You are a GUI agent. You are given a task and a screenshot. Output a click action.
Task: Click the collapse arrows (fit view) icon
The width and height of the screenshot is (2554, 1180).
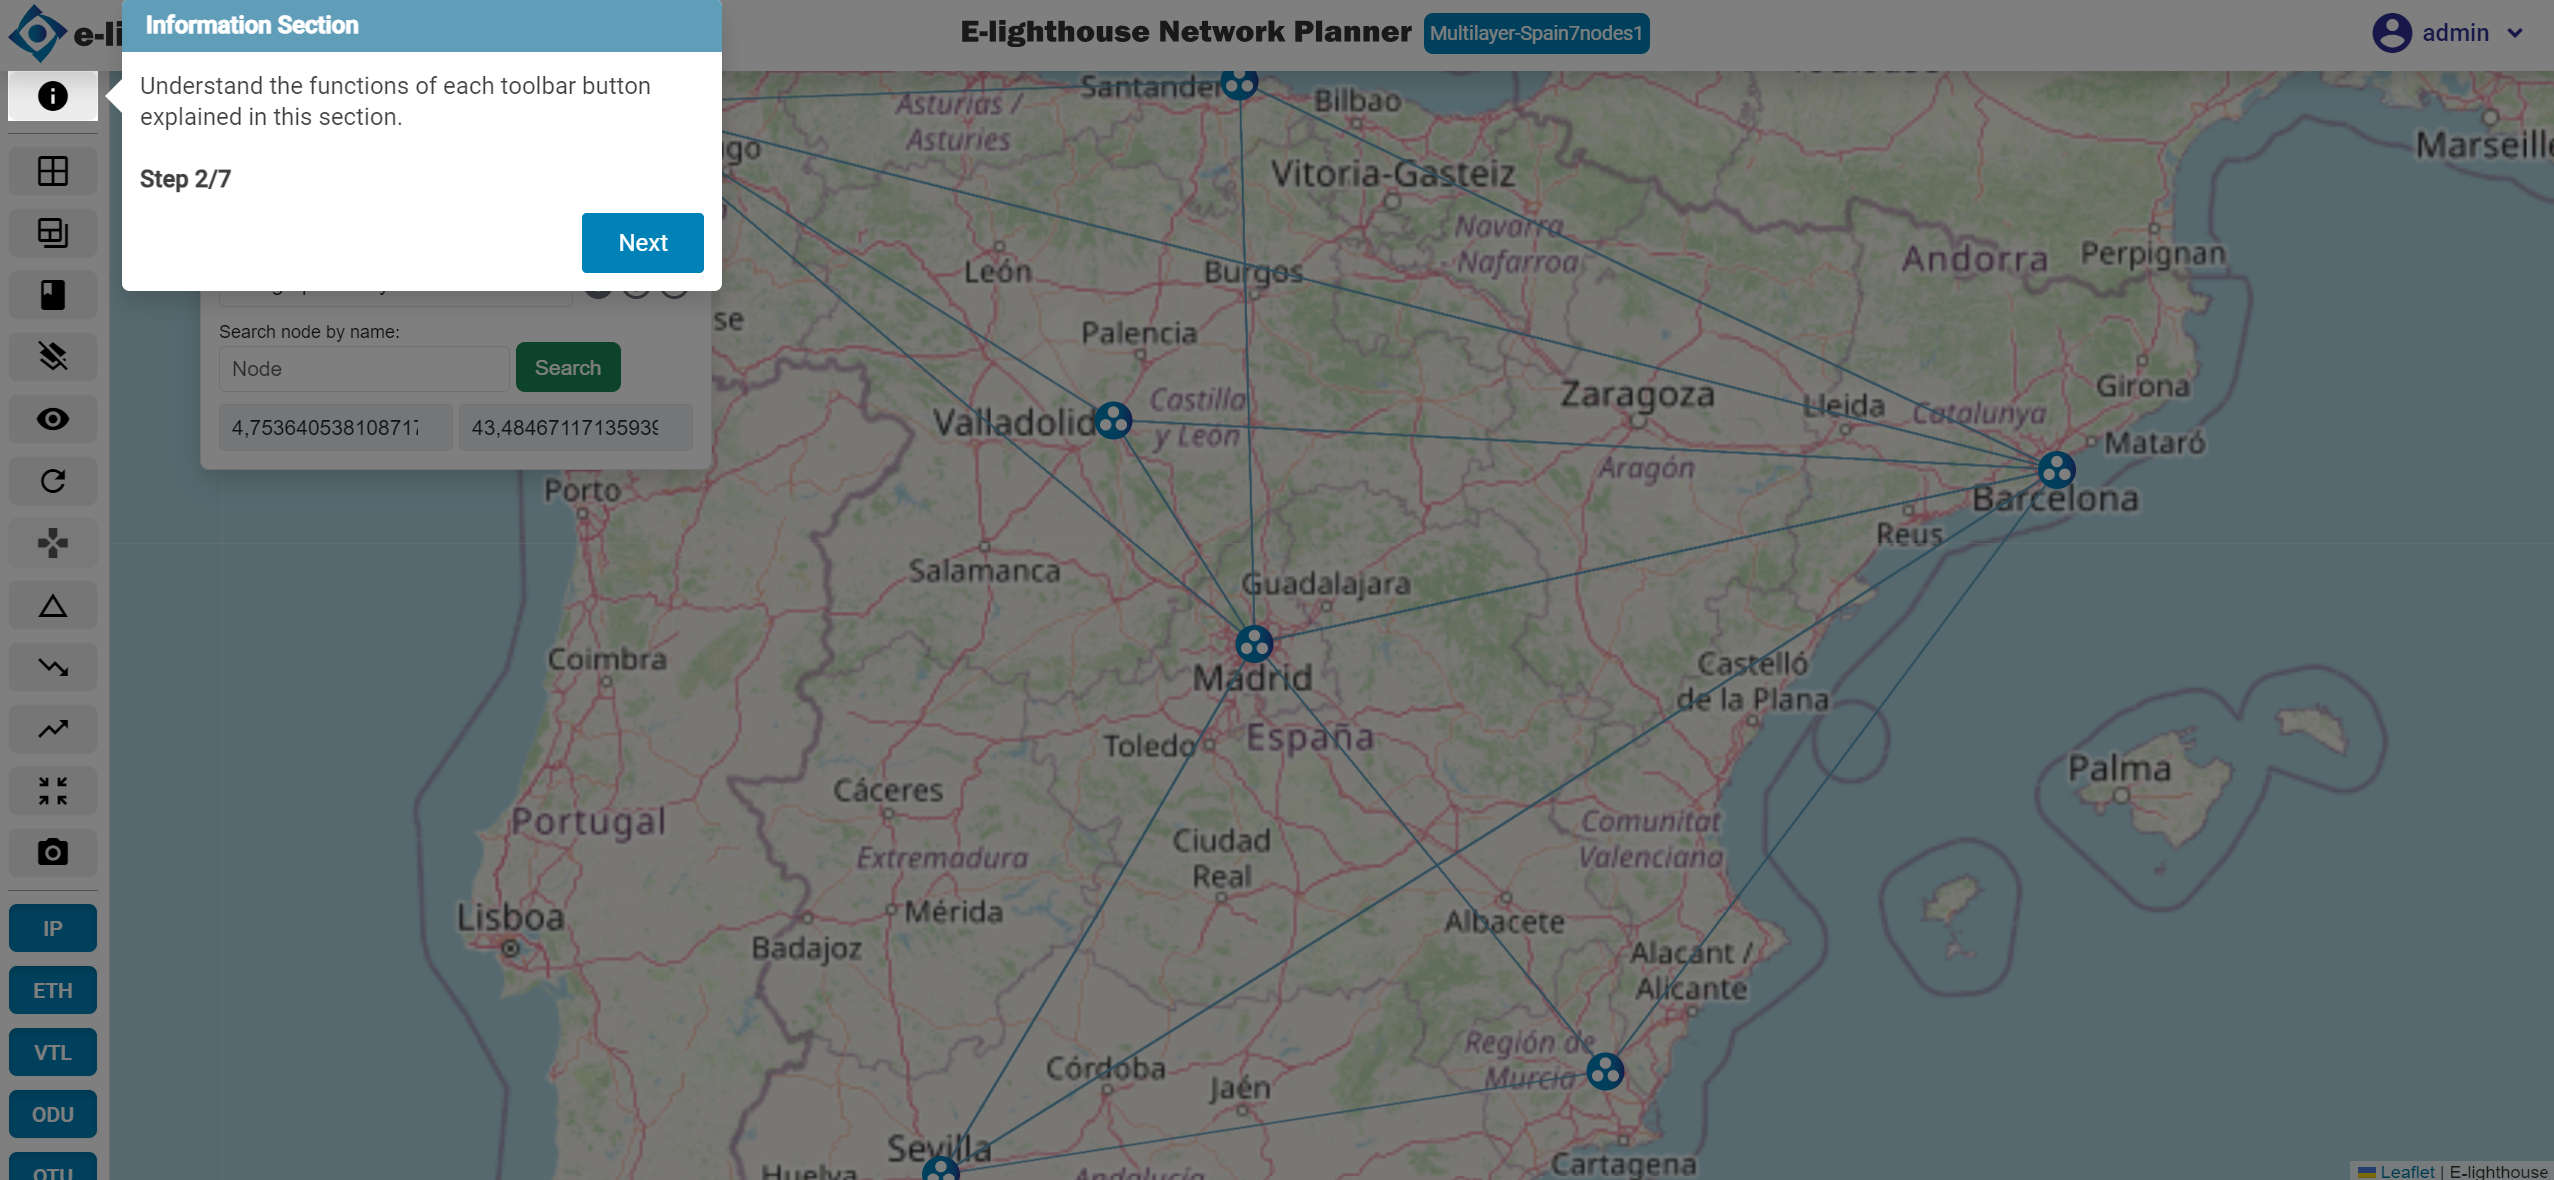coord(53,791)
